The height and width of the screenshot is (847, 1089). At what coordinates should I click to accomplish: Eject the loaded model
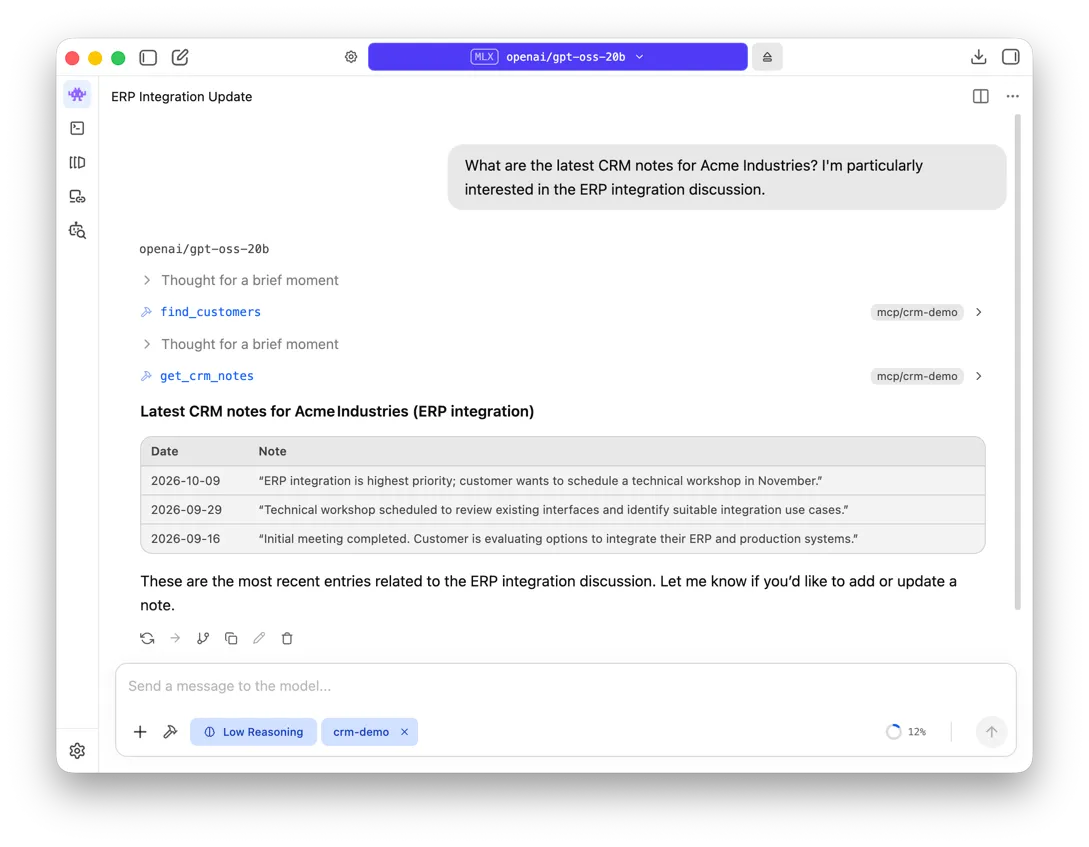point(767,57)
